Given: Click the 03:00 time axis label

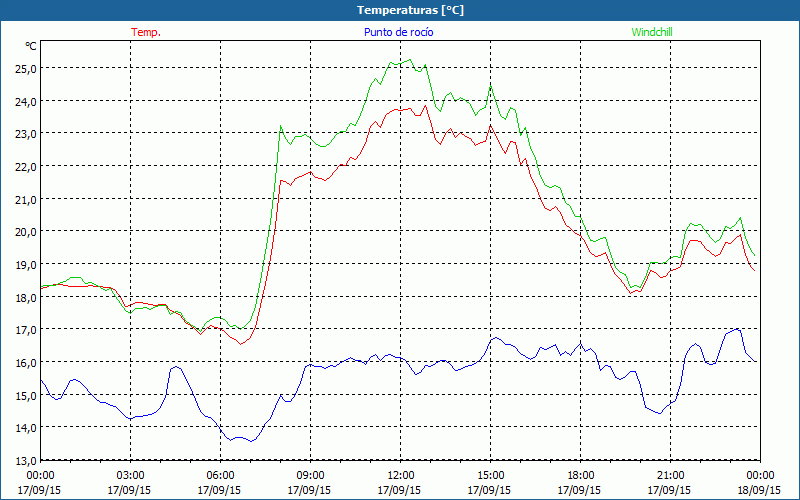Looking at the screenshot, I should click(x=131, y=476).
